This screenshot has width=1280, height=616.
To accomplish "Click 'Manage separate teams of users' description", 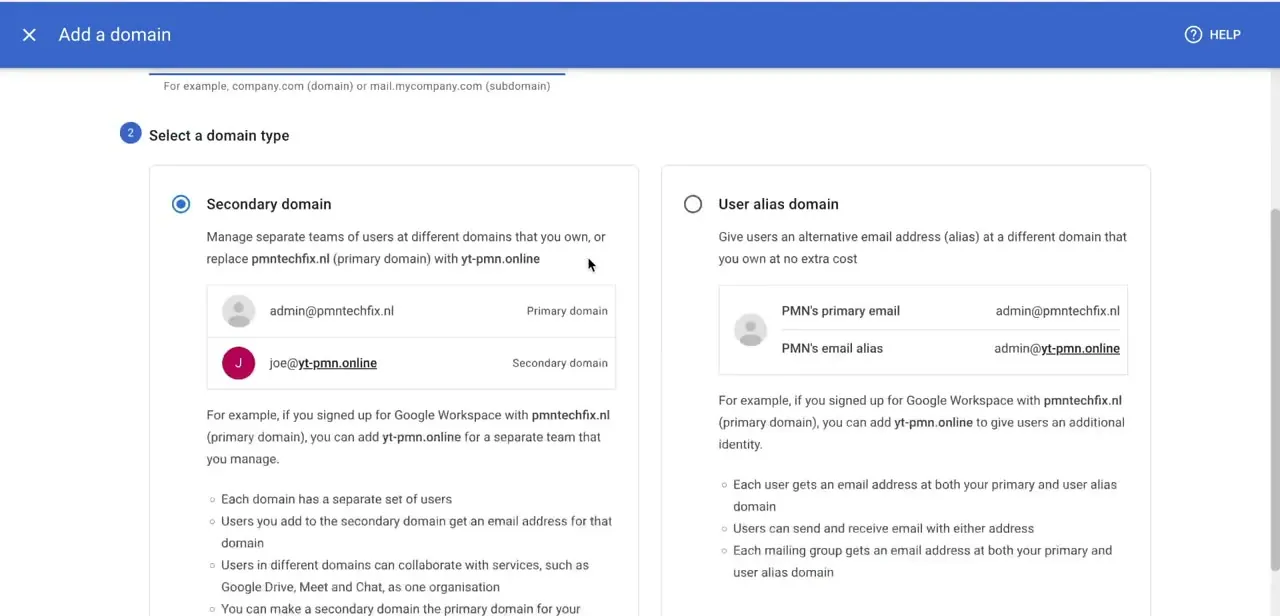I will click(406, 248).
